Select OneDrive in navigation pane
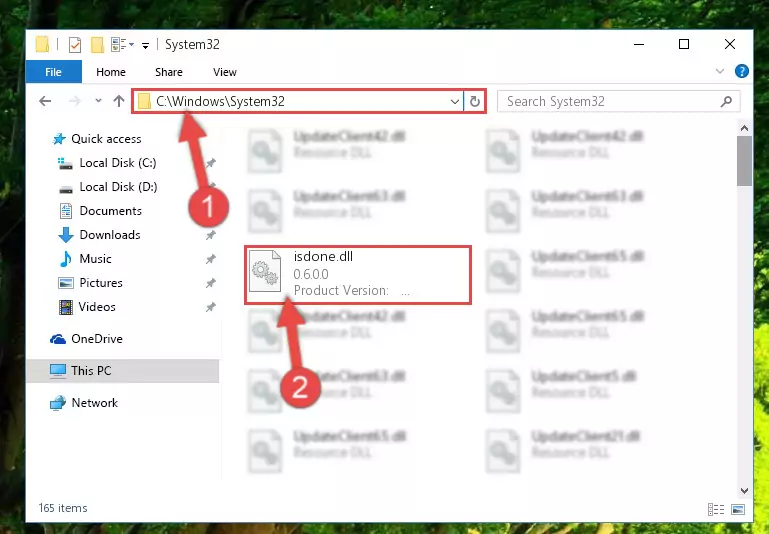 coord(97,339)
